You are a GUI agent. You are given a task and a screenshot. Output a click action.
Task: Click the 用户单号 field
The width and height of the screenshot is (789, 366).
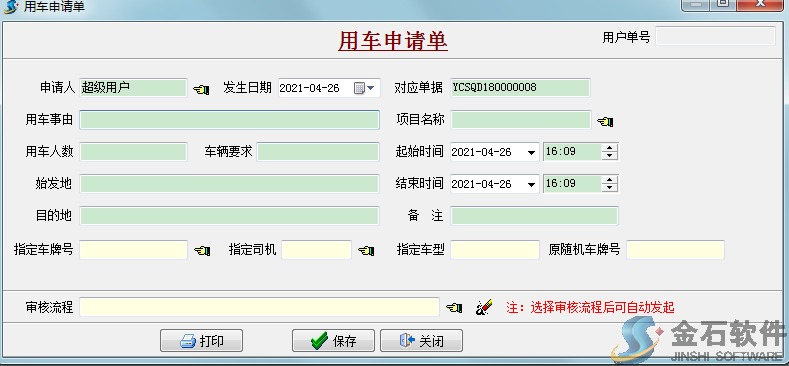tap(716, 36)
